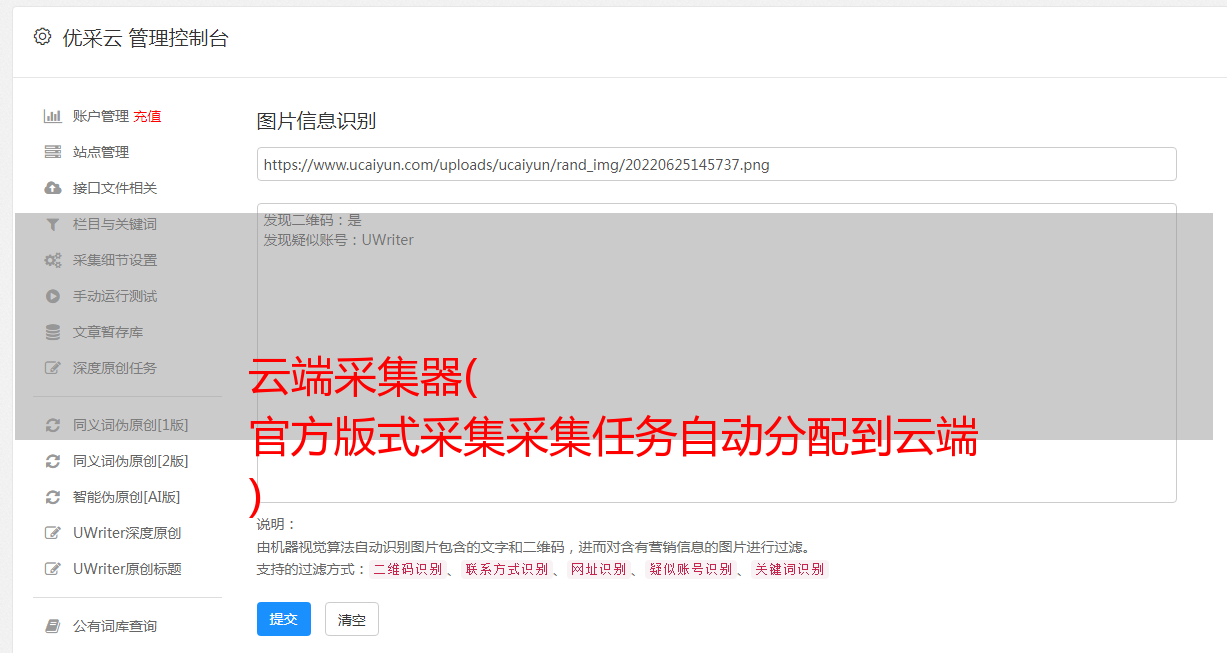Select 手动运行测试 in the sidebar
This screenshot has height=653, width=1227.
coord(115,296)
